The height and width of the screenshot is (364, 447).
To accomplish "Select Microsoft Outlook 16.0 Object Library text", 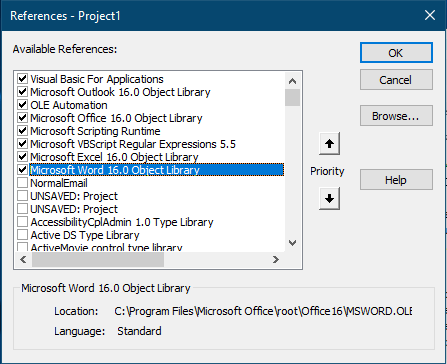I will point(120,92).
